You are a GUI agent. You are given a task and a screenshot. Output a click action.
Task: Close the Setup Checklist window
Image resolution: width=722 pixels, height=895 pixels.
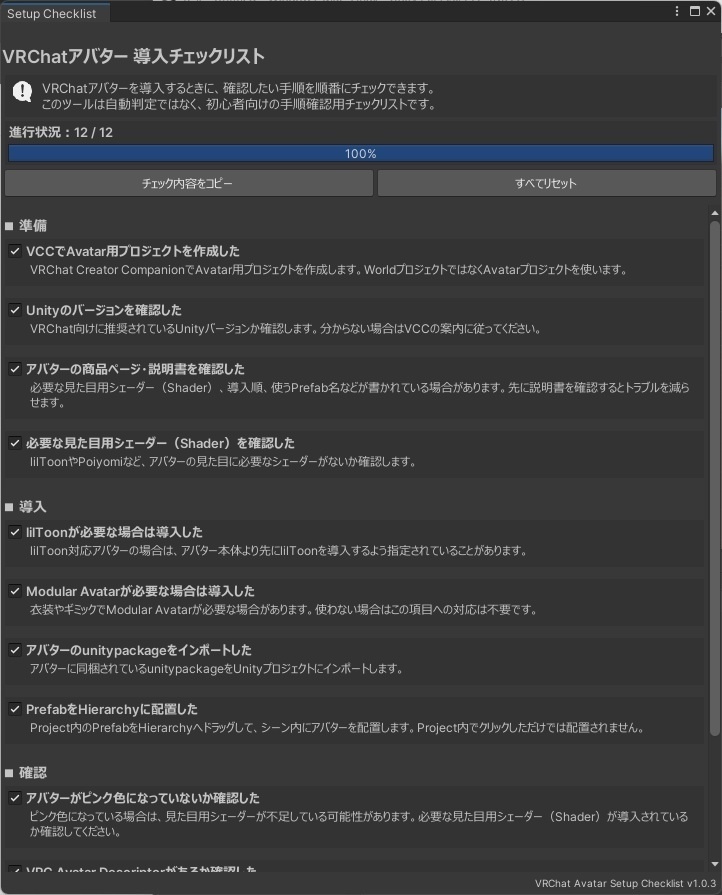(x=711, y=11)
